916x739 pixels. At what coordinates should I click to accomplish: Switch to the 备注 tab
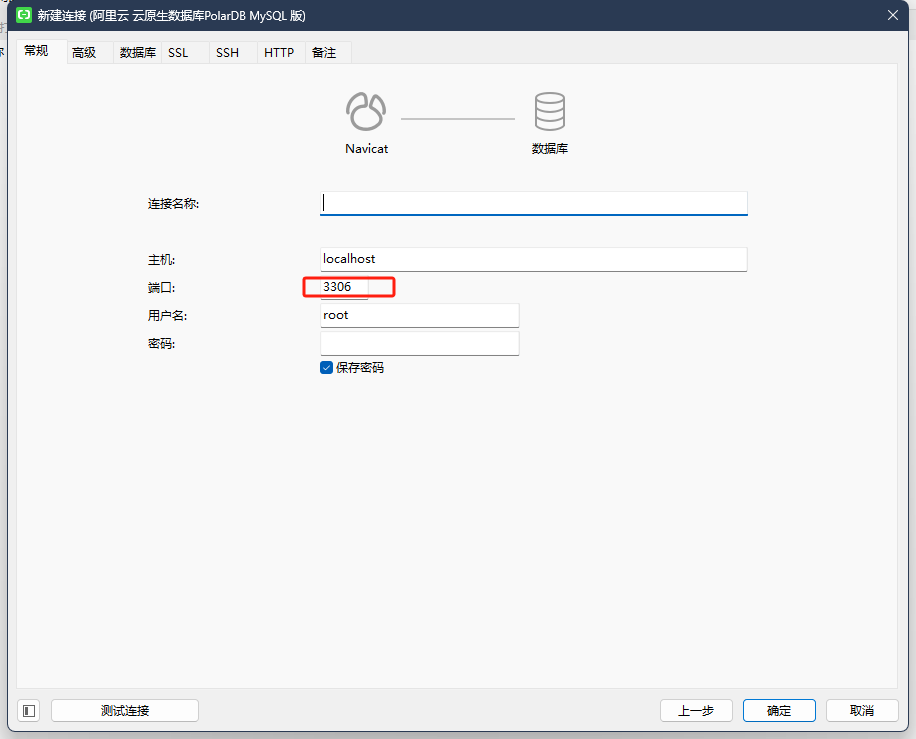324,52
